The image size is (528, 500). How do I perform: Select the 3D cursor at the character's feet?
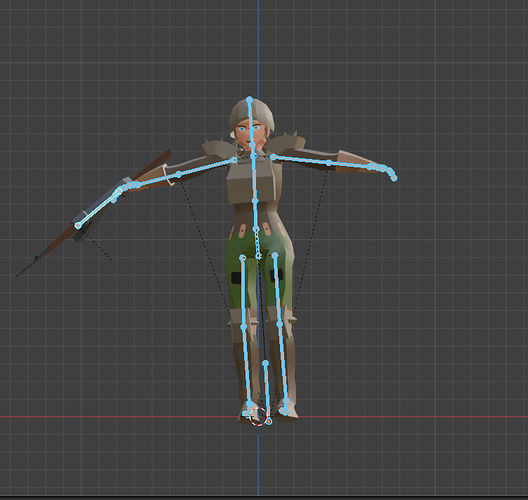point(259,416)
